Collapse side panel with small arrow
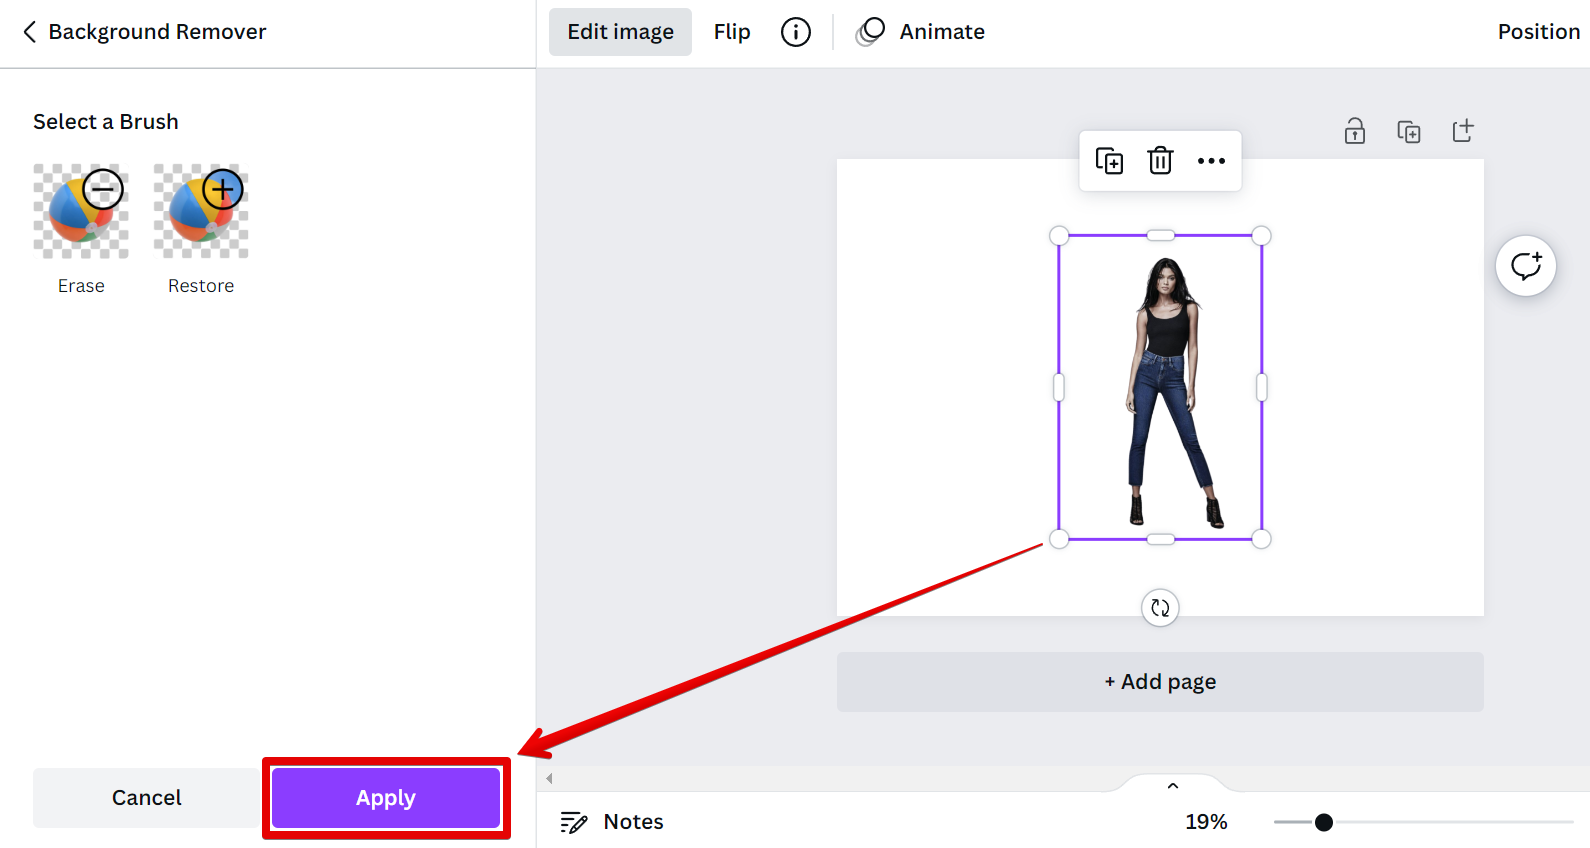Screen dimensions: 1590x848 (x=549, y=778)
